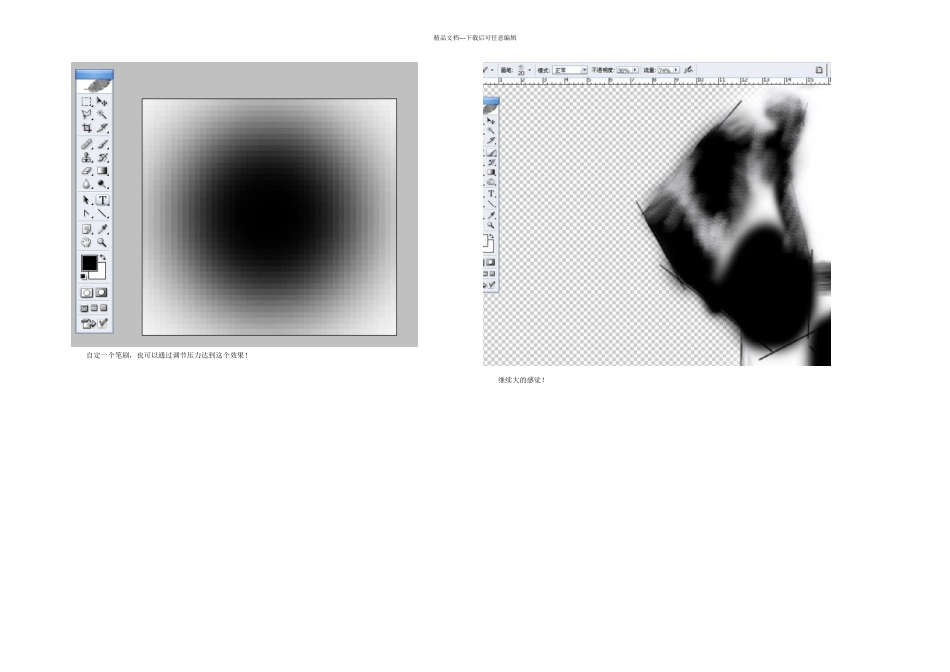Select the Pen tool in left toolbox
The height and width of the screenshot is (672, 950).
click(x=87, y=213)
